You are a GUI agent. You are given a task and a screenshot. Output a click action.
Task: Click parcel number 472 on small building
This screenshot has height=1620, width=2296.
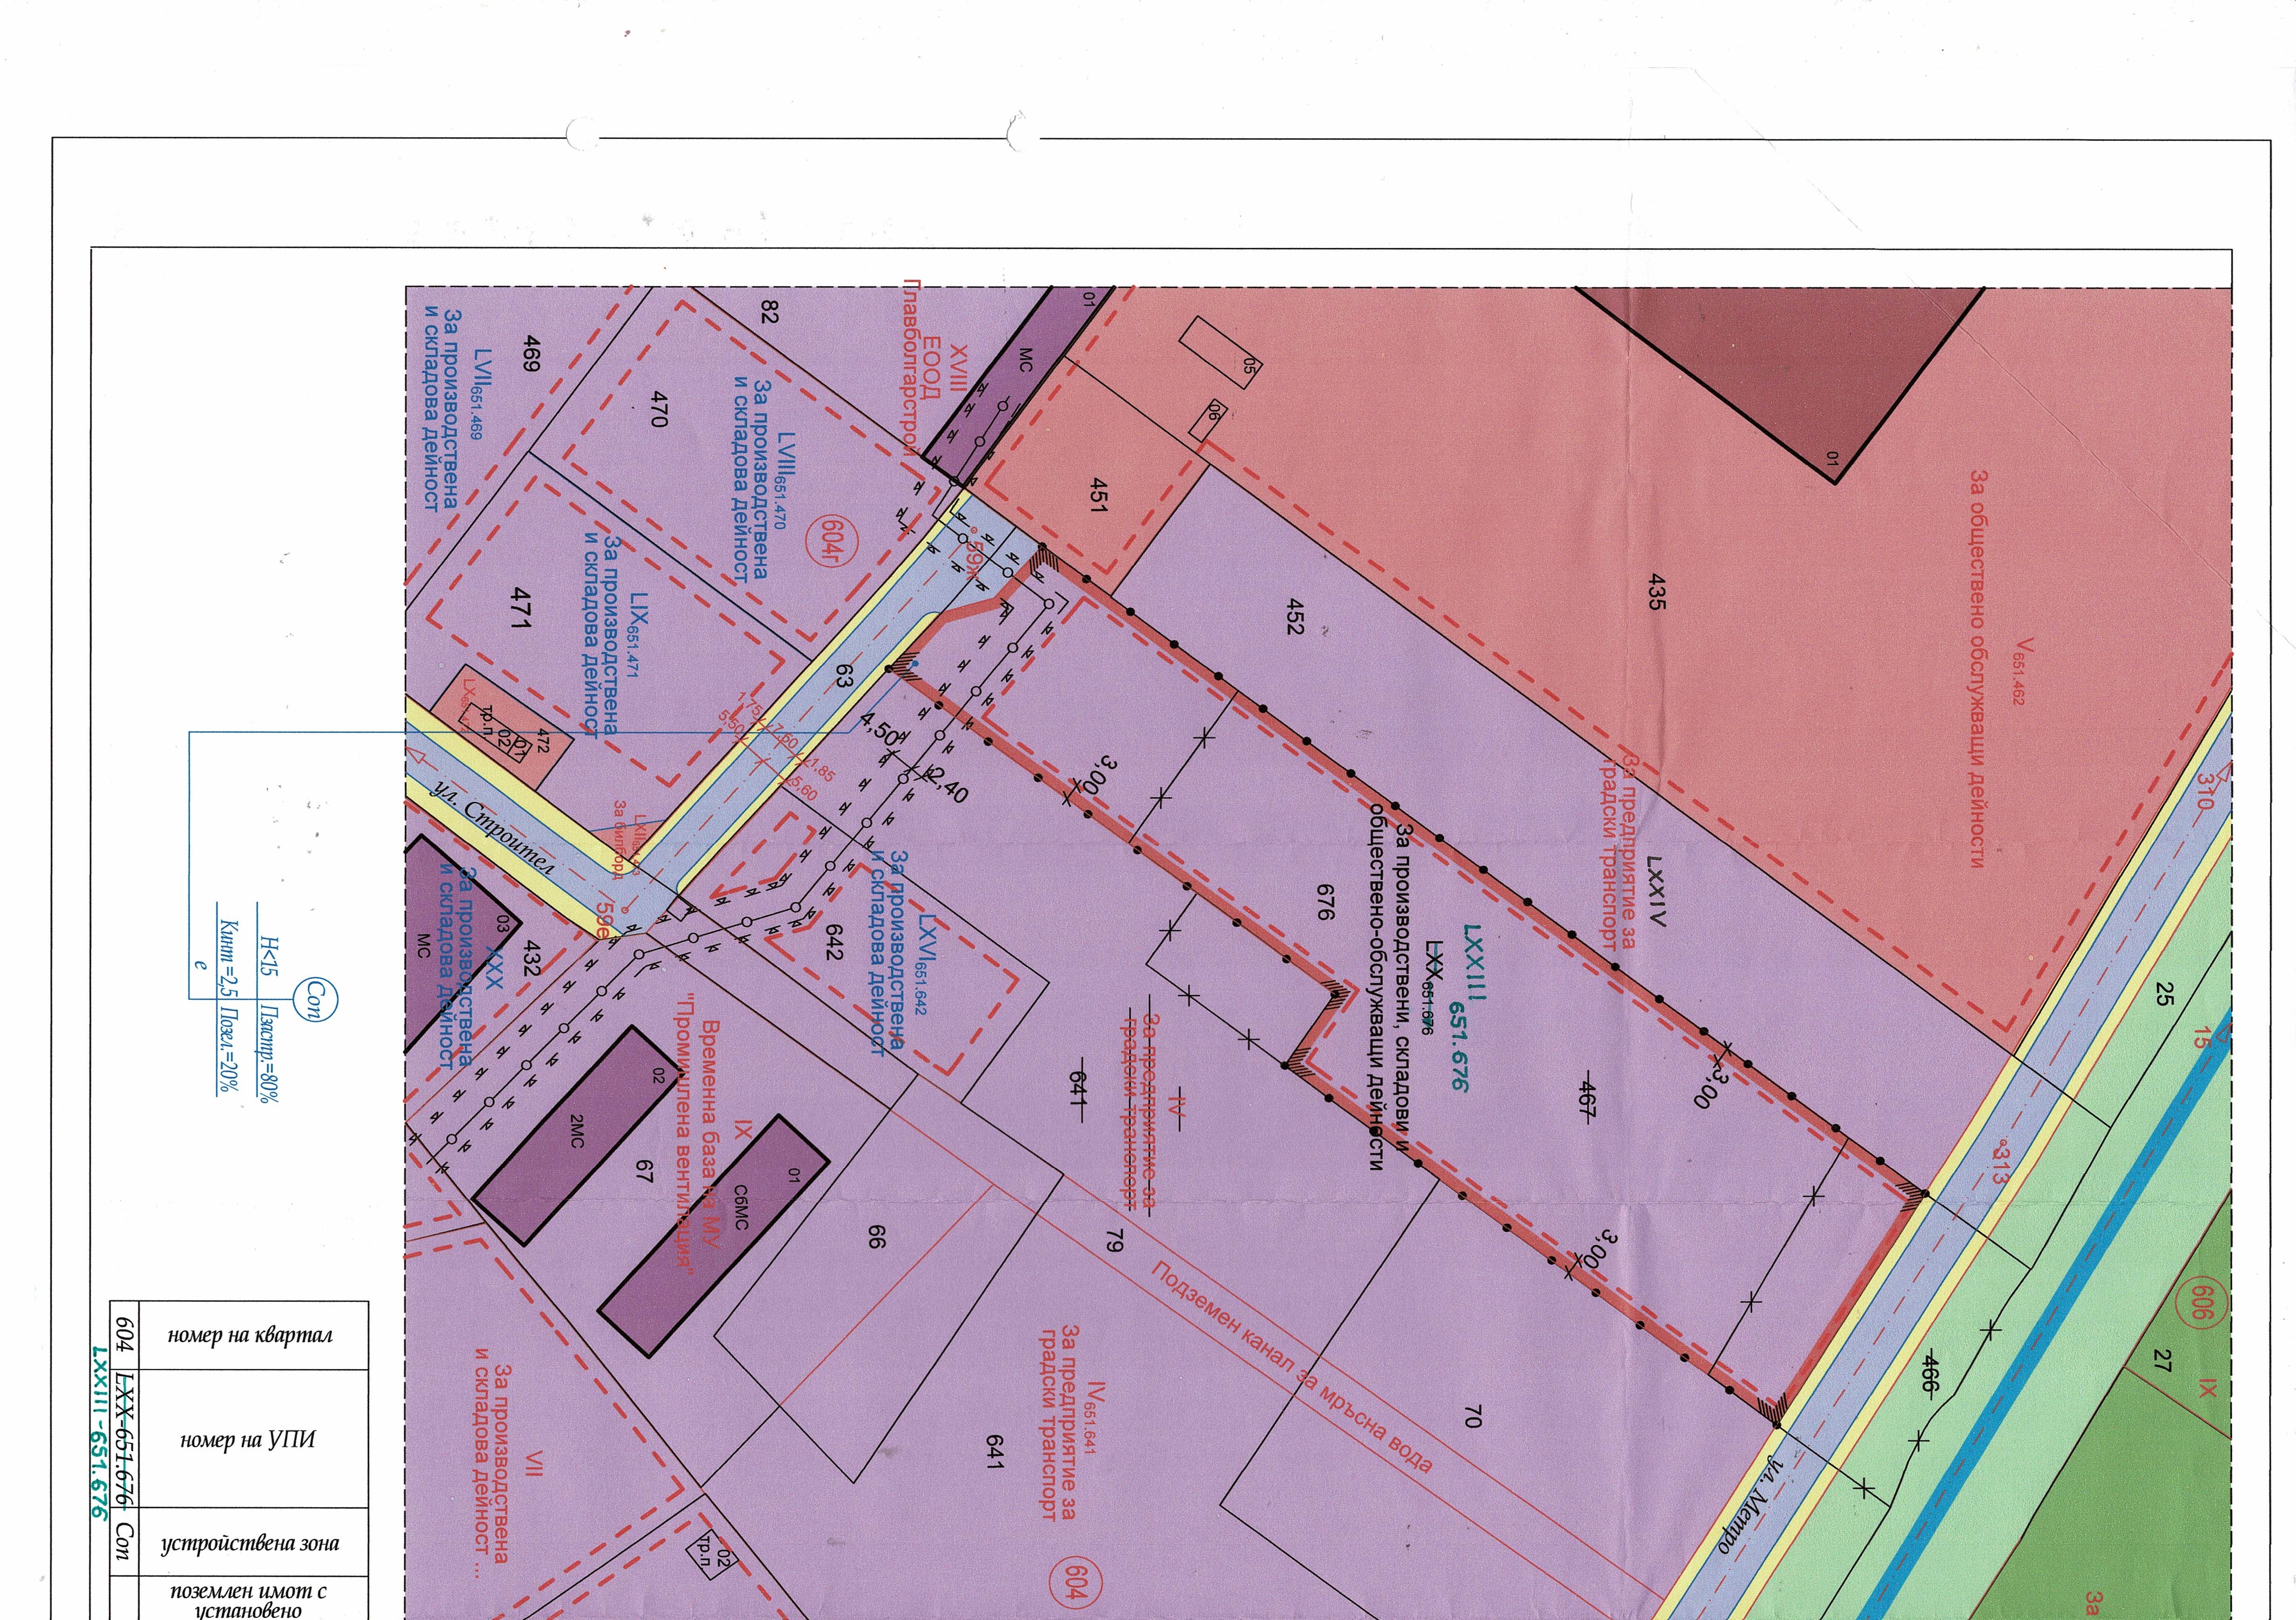click(543, 740)
